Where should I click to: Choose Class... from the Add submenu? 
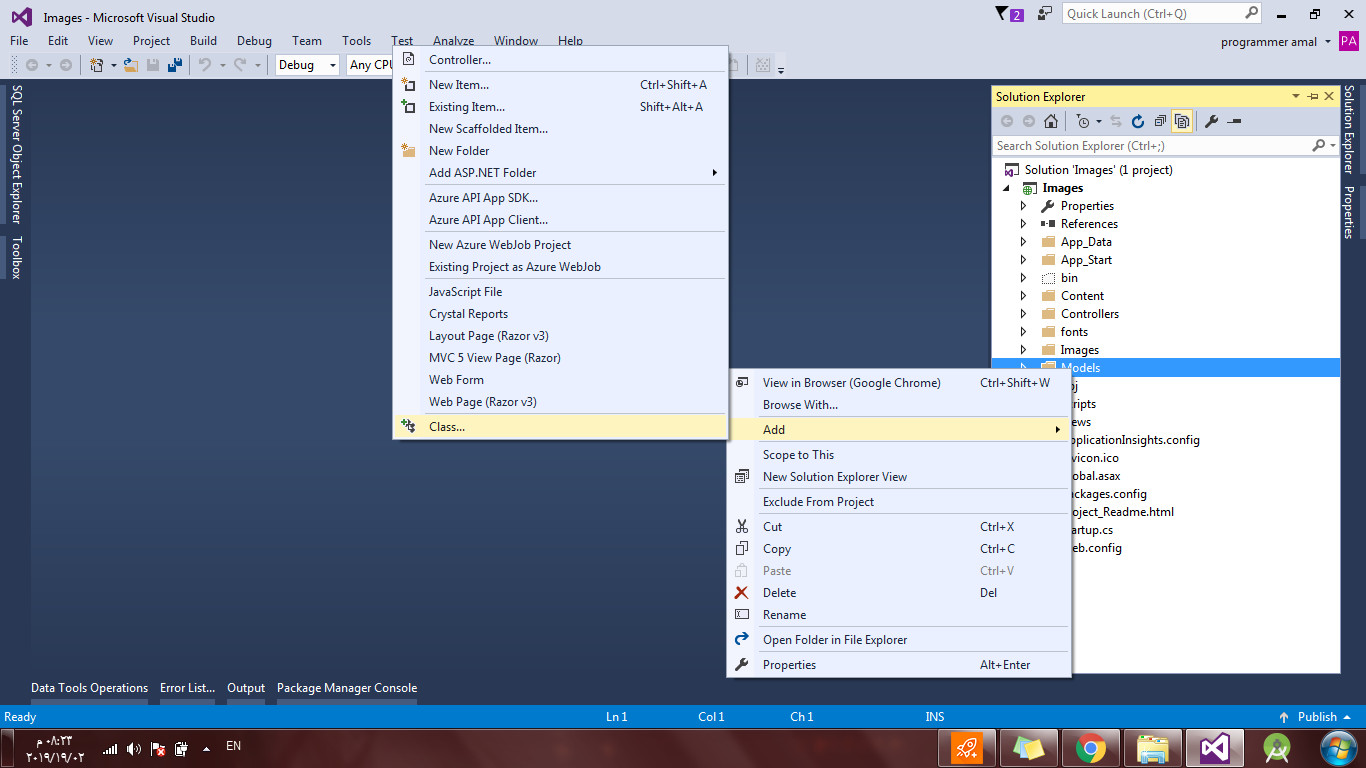point(560,426)
